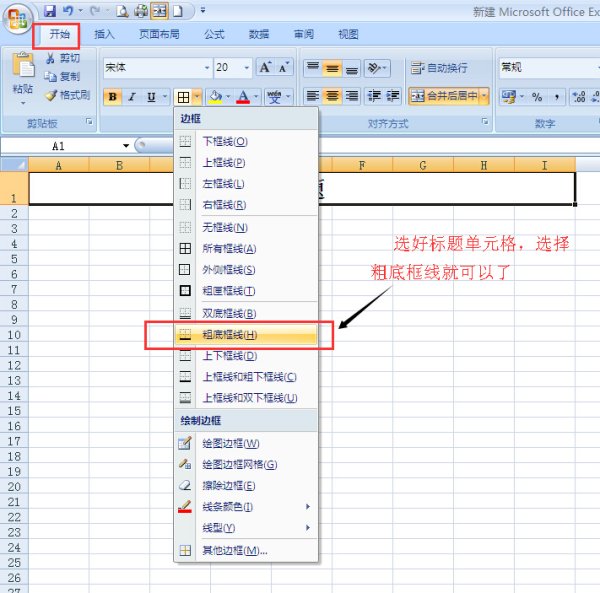Image resolution: width=600 pixels, height=593 pixels.
Task: Open the 宋体 font name dropdown
Action: [207, 68]
